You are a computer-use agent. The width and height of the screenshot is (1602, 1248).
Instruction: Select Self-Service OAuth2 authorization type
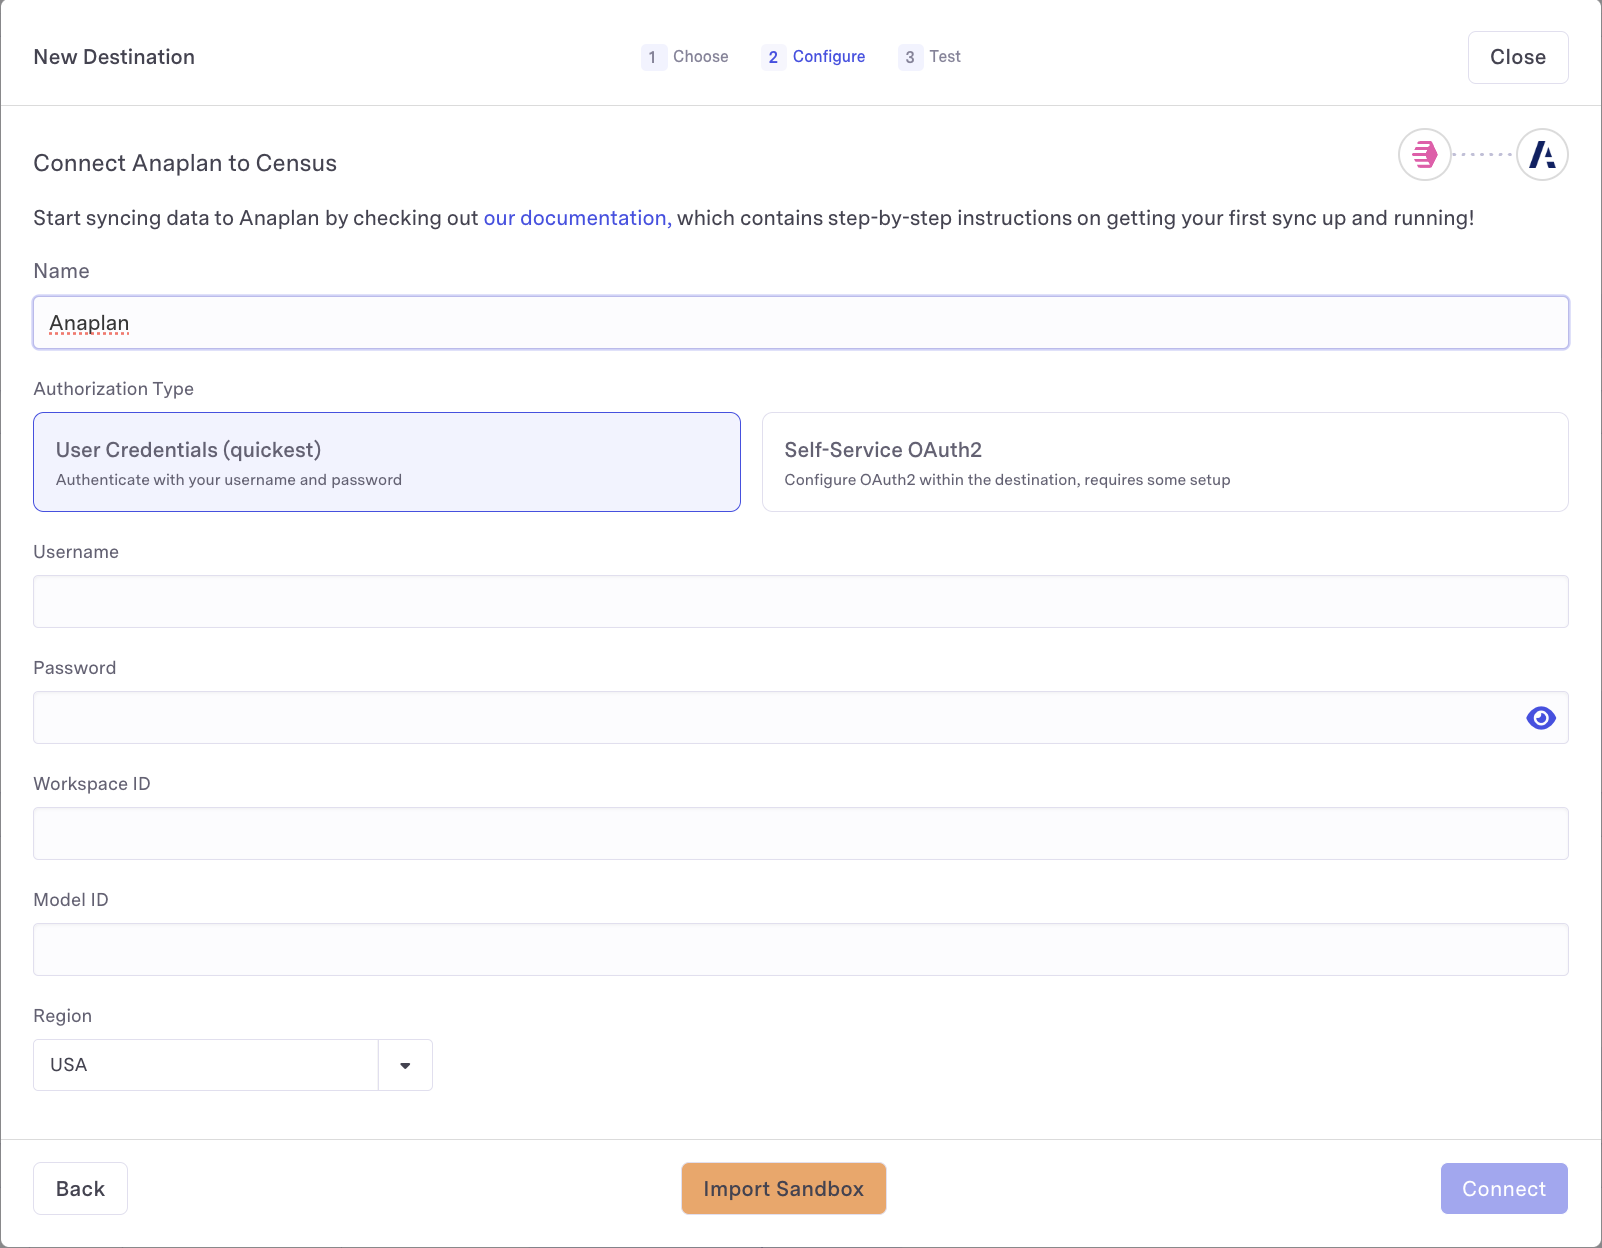(x=1164, y=462)
